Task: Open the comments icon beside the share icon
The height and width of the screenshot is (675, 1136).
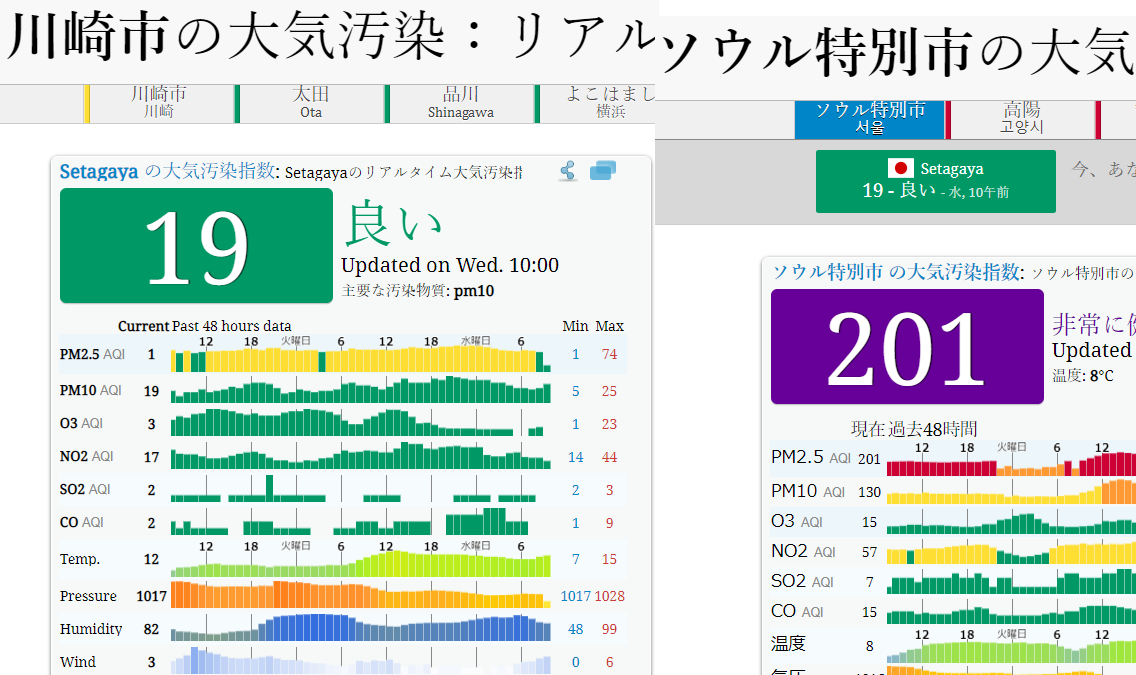Action: tap(603, 171)
